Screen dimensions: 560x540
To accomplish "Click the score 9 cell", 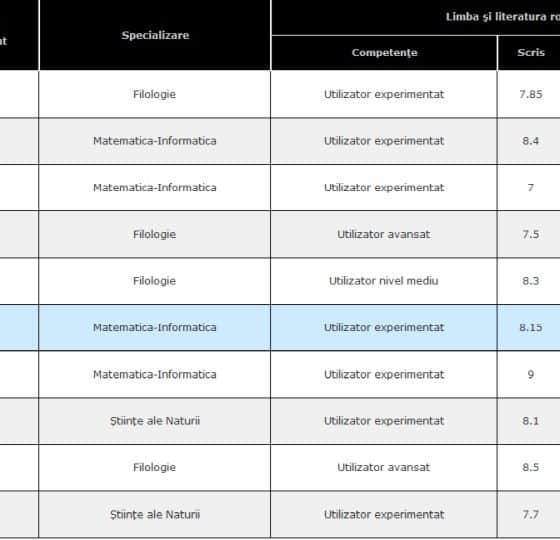I will (x=529, y=374).
